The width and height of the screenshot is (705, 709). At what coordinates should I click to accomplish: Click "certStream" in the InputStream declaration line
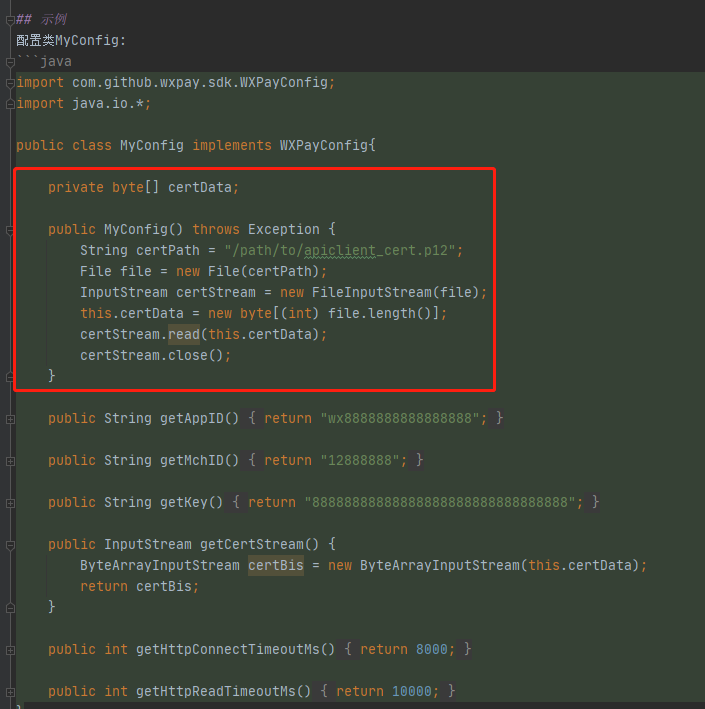[x=216, y=292]
